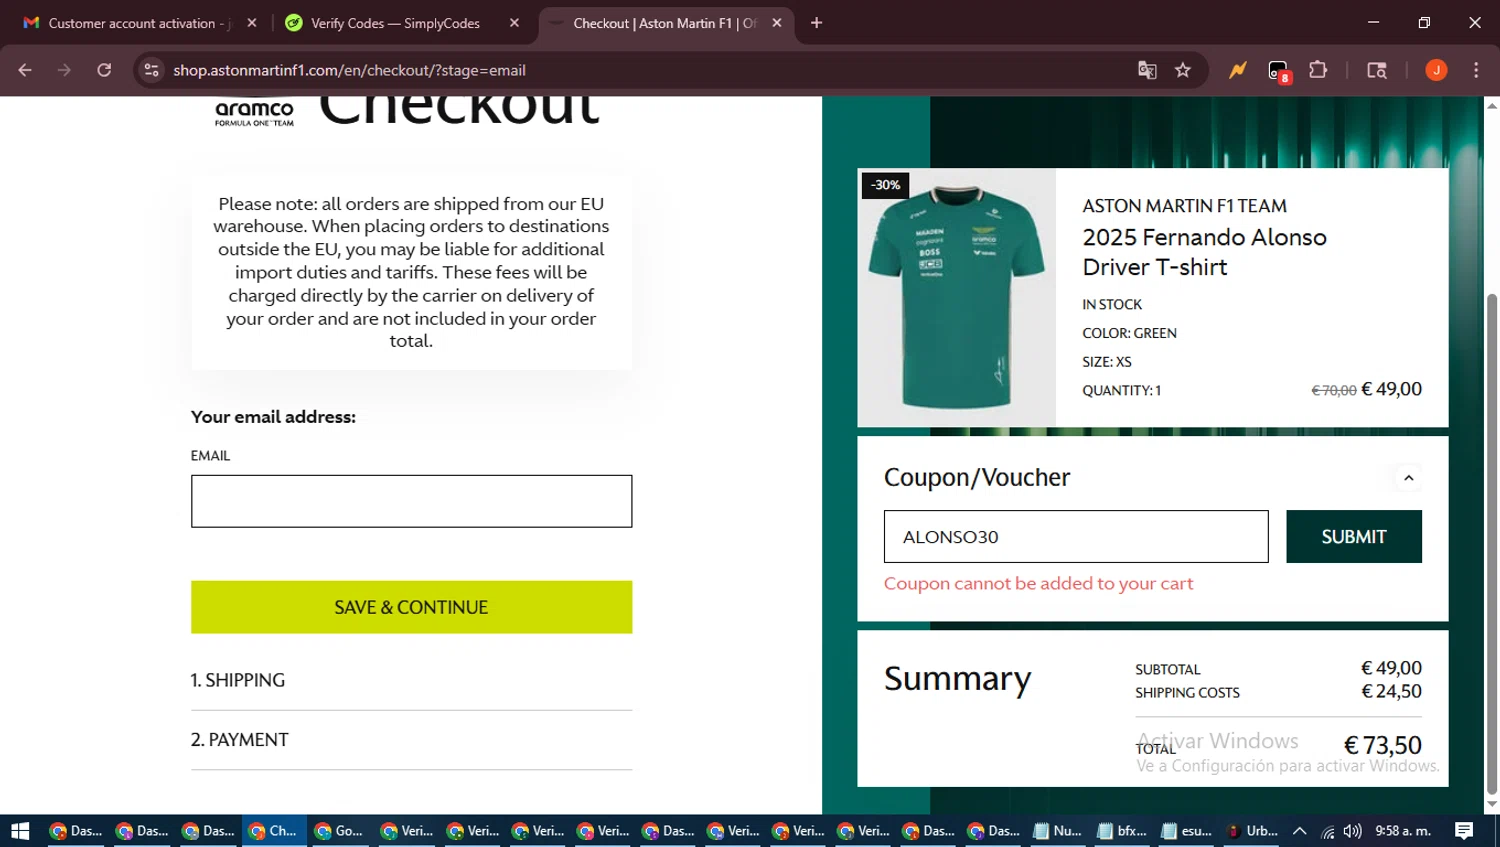Screen dimensions: 1500x847
Task: Go back to the previous page
Action: click(25, 70)
